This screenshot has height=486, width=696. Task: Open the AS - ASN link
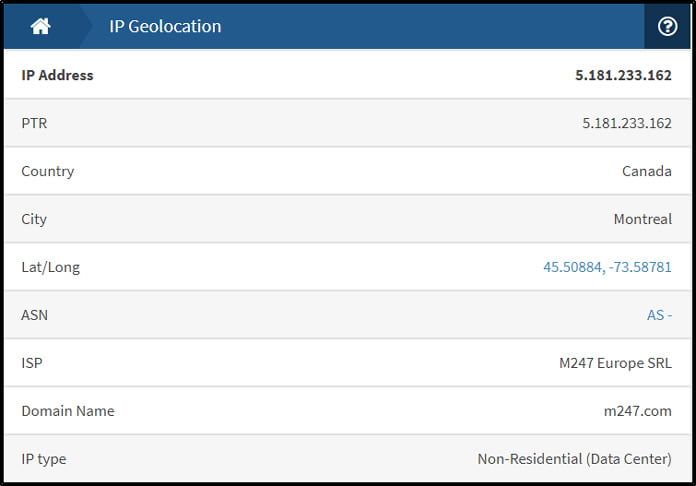click(659, 315)
